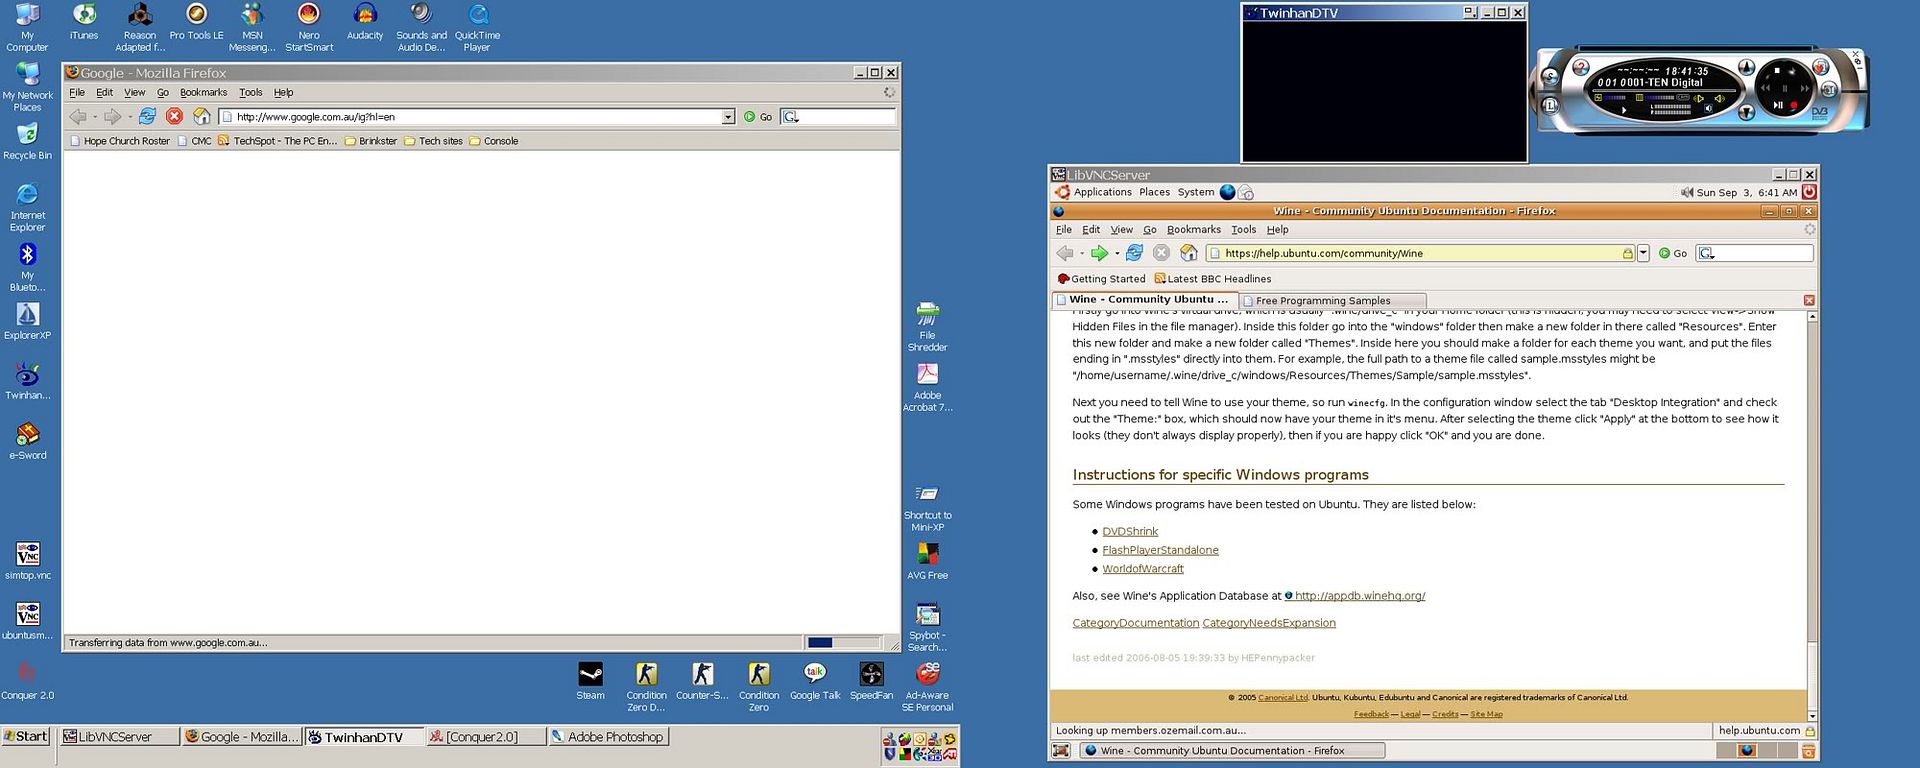Click the S button on TwinhanDTV remote
The height and width of the screenshot is (768, 1920).
click(1550, 77)
